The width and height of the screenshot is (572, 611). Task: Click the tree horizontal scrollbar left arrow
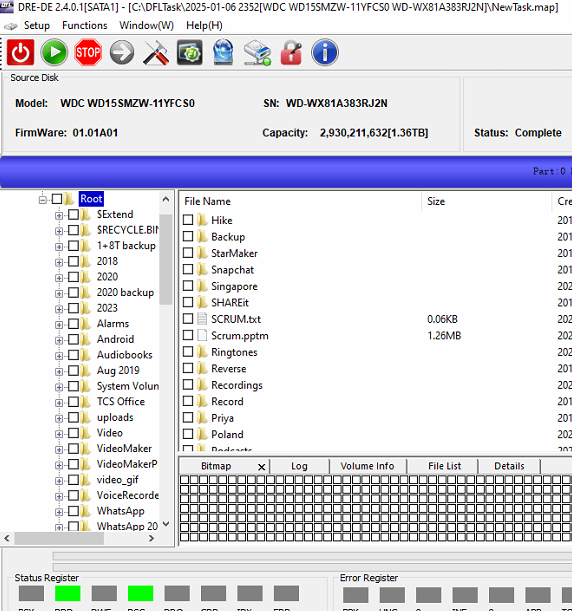point(7,539)
